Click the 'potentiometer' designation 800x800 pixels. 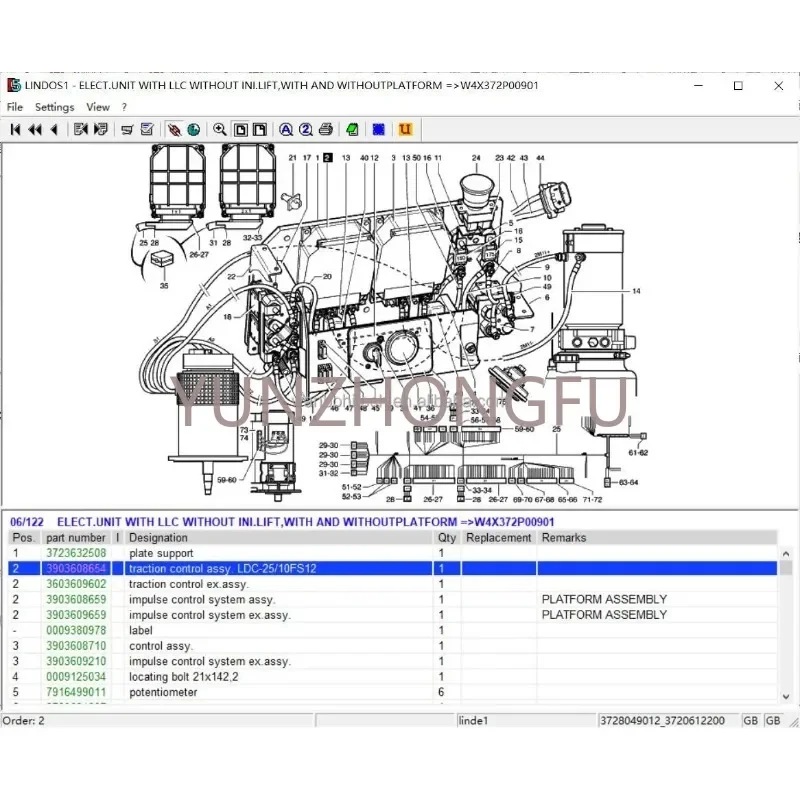(163, 692)
